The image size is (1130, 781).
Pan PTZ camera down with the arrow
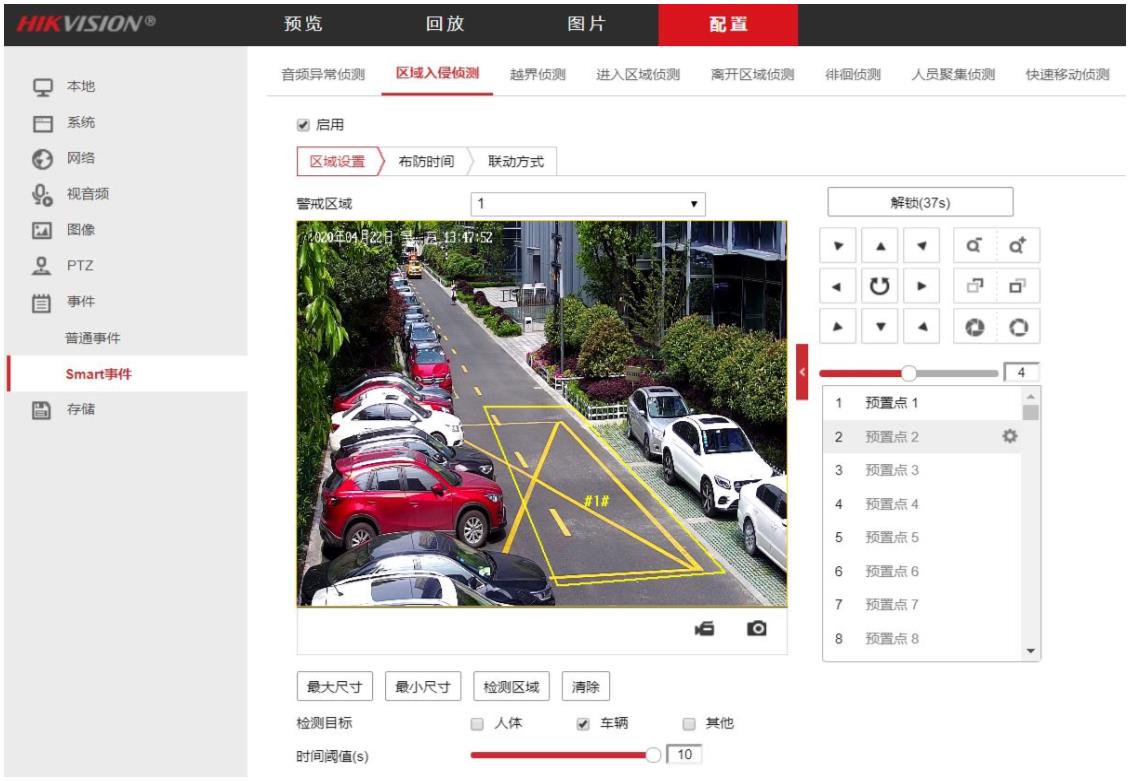tap(880, 326)
